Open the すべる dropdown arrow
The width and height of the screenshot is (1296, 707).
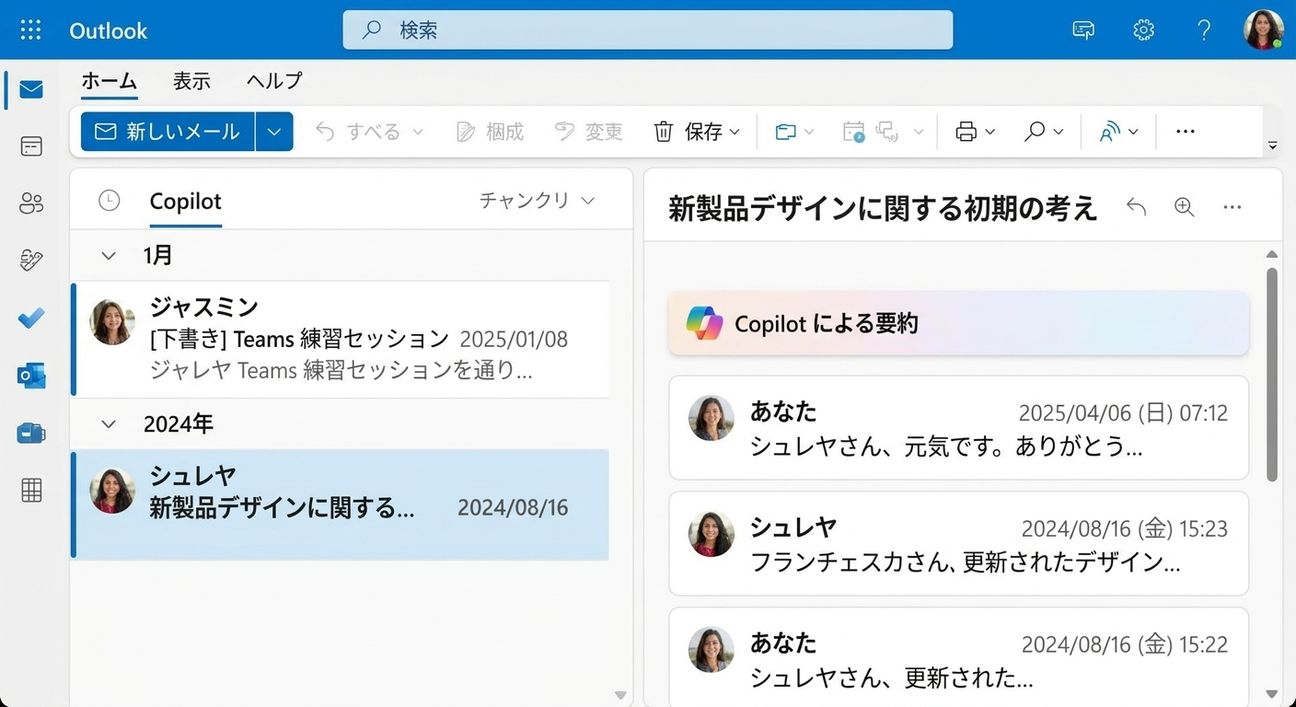(418, 132)
